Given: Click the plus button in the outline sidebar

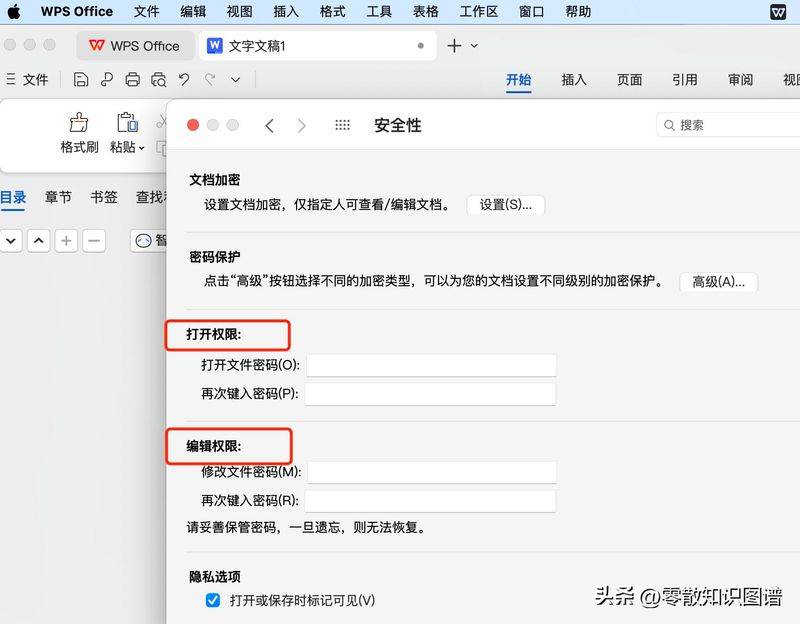Looking at the screenshot, I should point(65,240).
